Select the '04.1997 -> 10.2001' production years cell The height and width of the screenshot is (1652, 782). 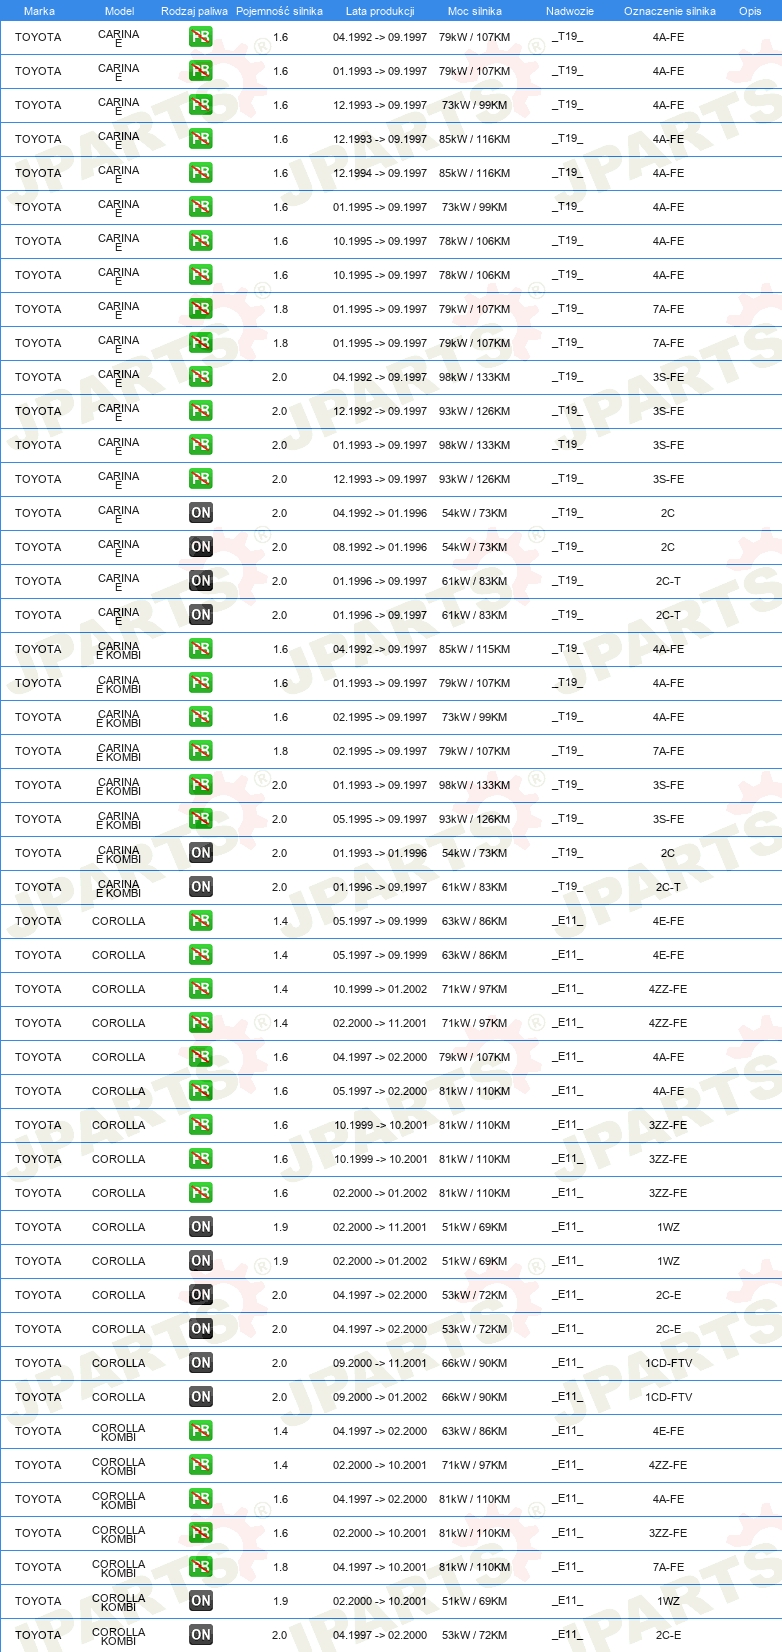[x=380, y=1567]
